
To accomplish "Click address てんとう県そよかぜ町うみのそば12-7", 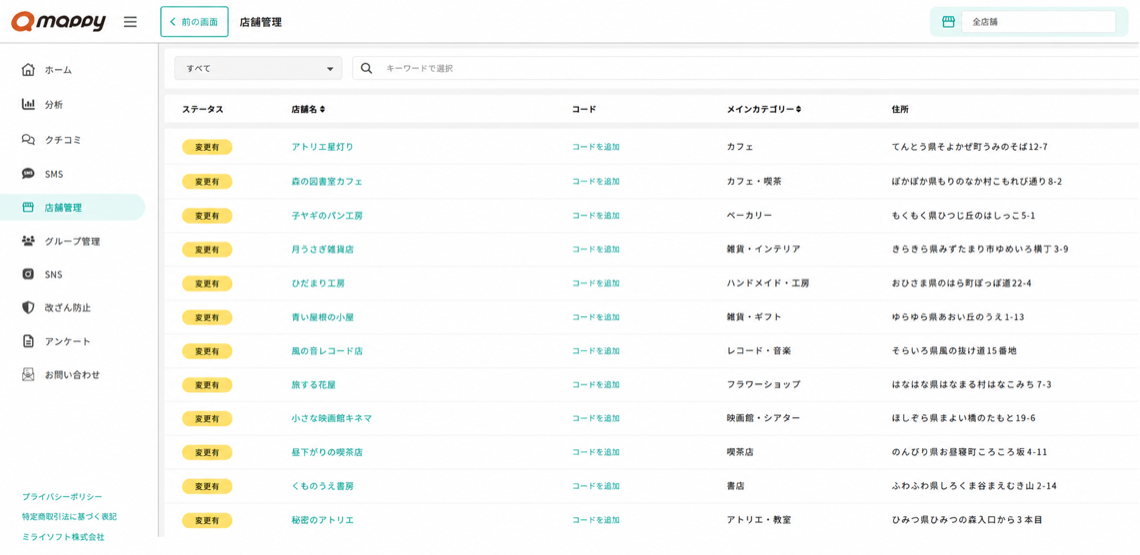I will [x=970, y=147].
